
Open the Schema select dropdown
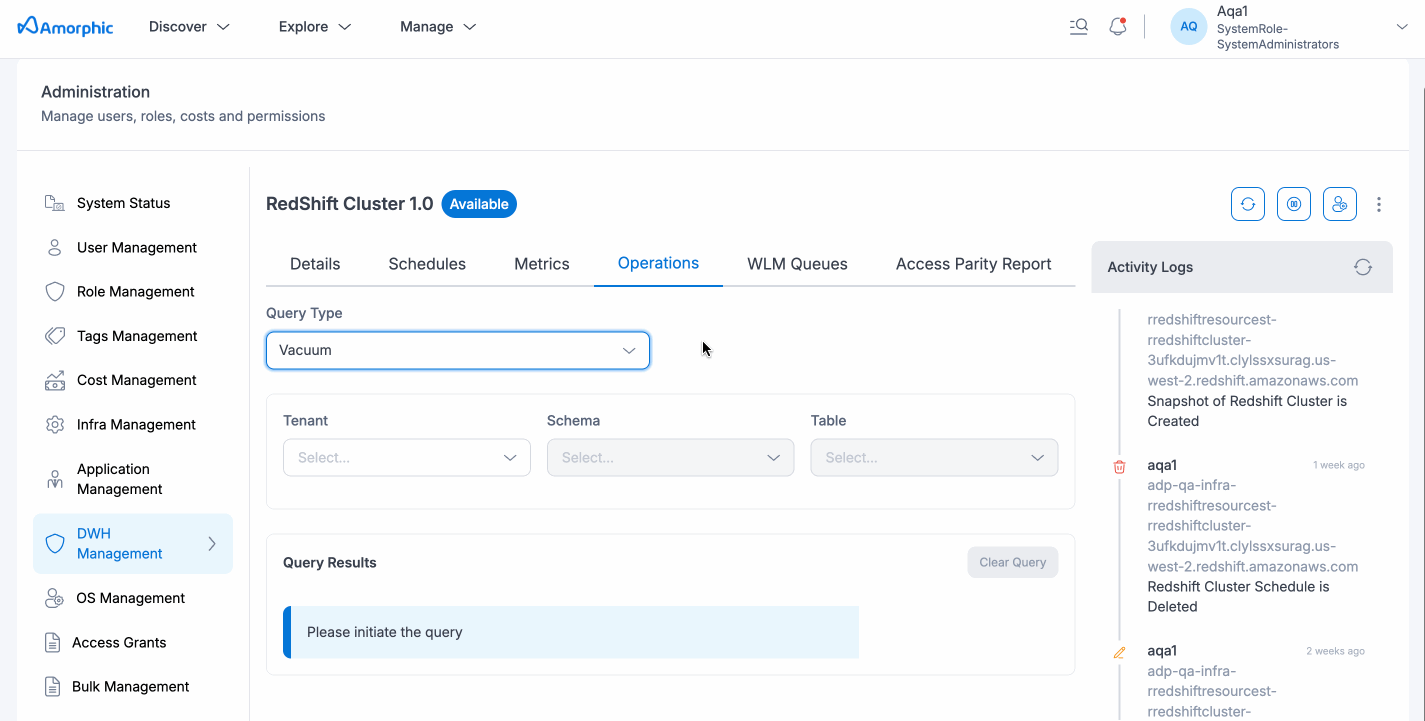coord(670,457)
